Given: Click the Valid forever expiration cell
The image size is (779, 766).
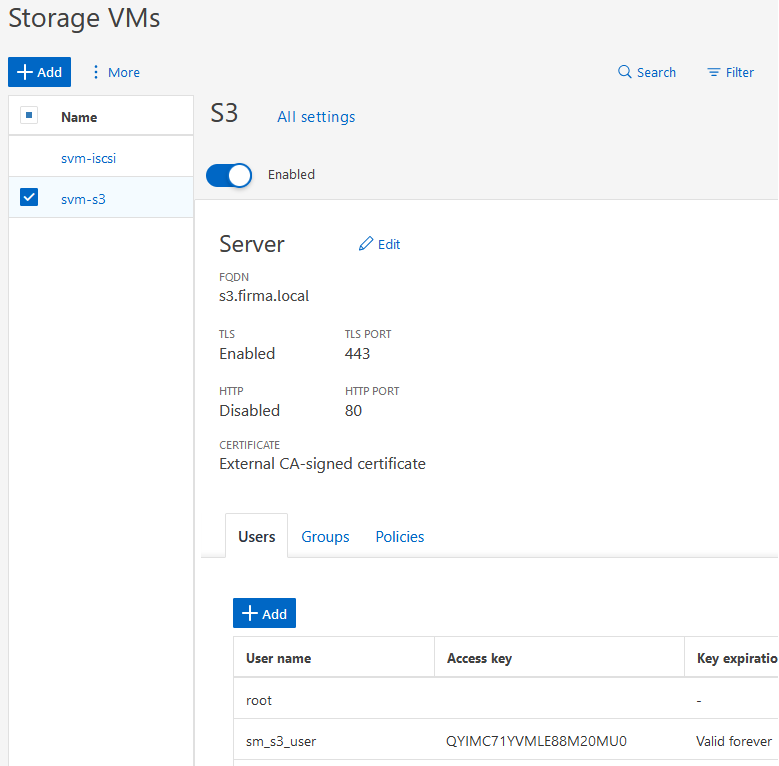Looking at the screenshot, I should coord(734,741).
